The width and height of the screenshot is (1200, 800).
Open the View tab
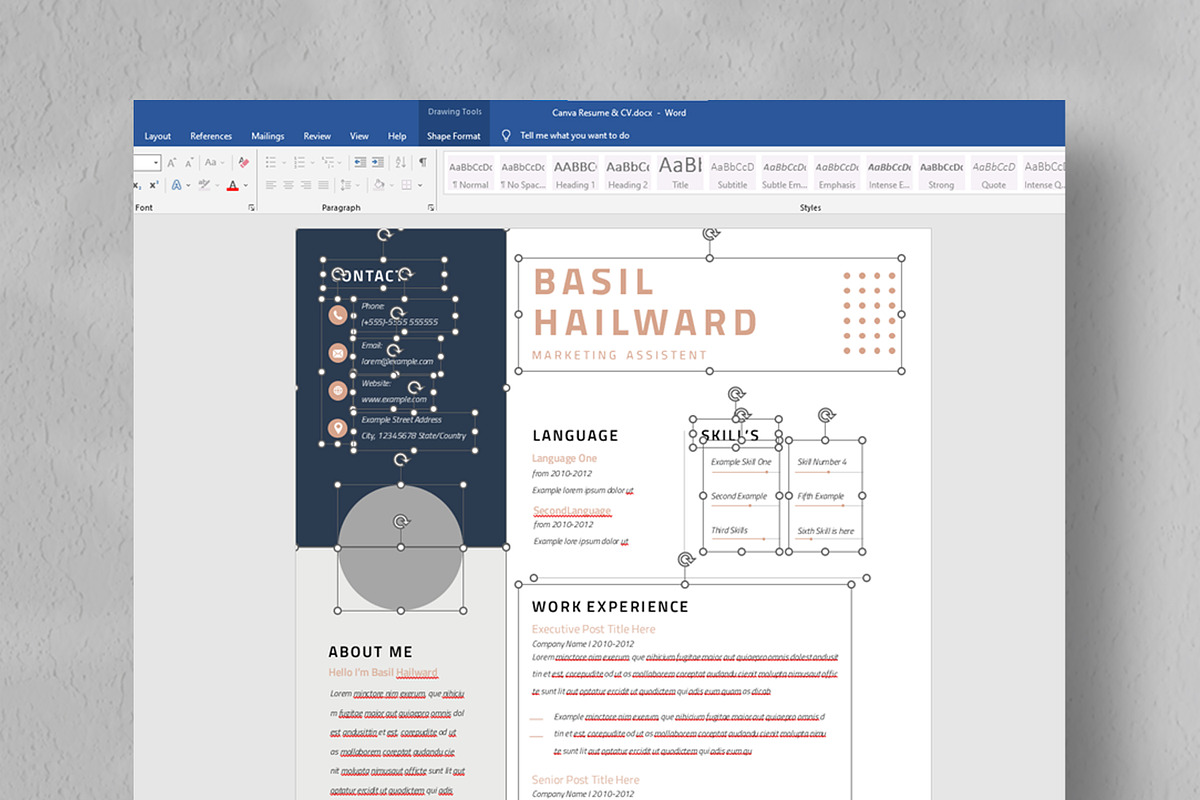pos(359,136)
